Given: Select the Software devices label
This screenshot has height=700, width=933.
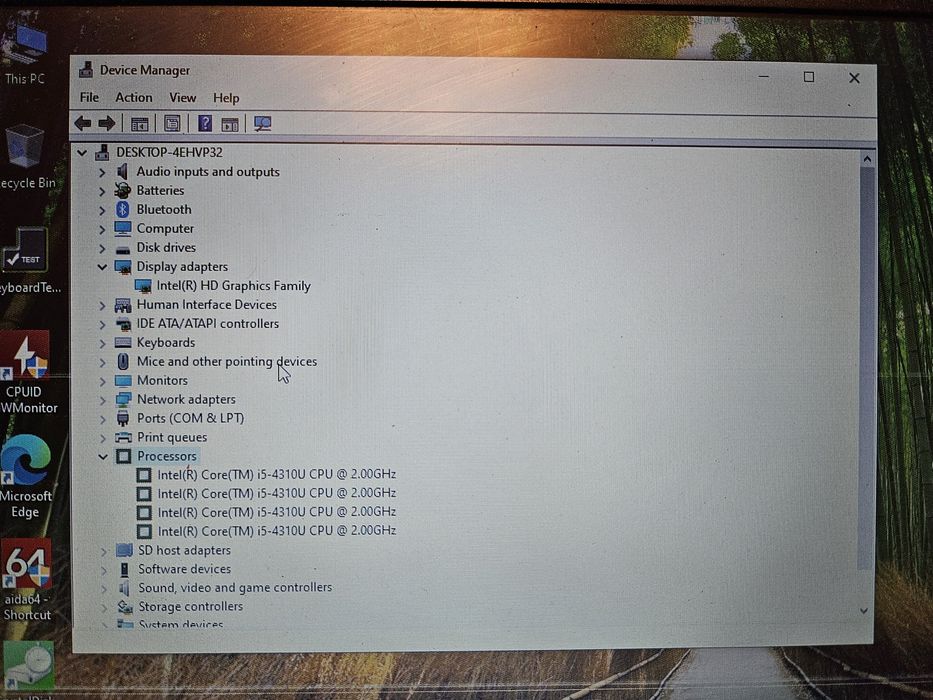Looking at the screenshot, I should [x=184, y=569].
